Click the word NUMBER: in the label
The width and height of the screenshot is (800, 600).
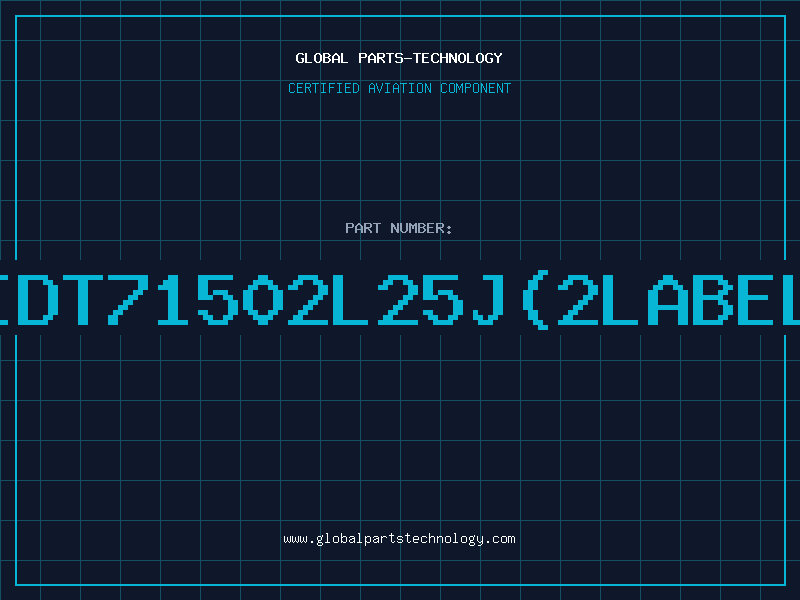(x=421, y=228)
